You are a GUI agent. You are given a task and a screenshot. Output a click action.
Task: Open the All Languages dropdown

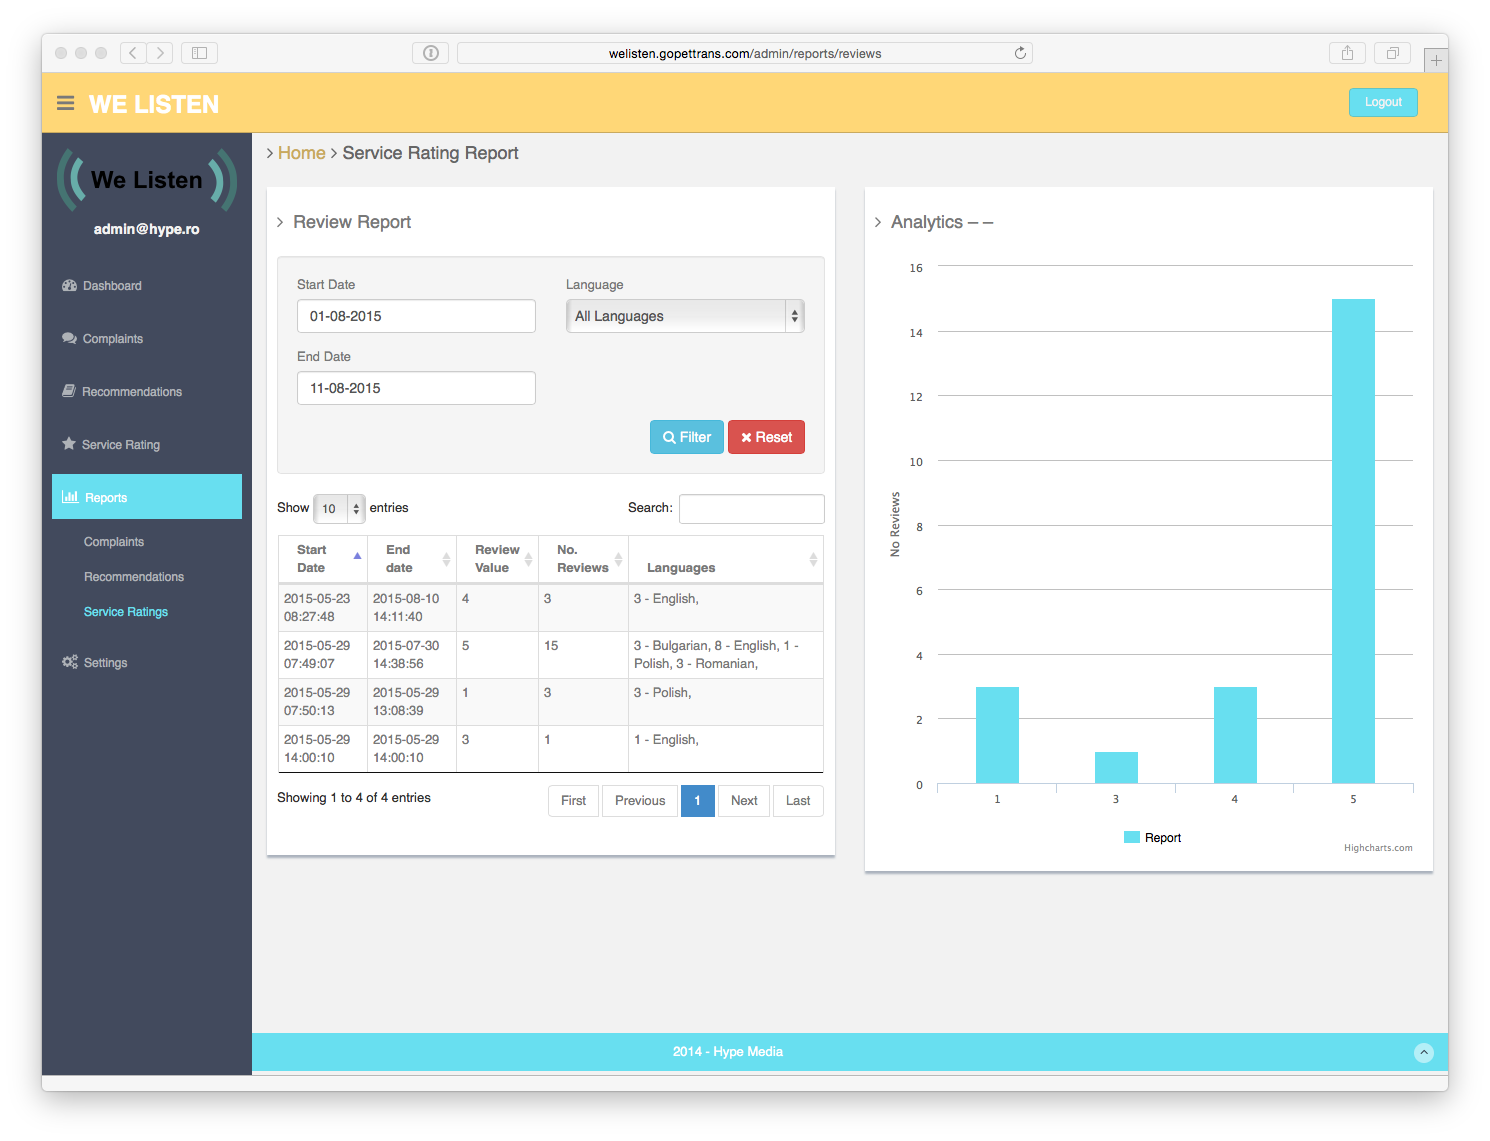pos(685,316)
